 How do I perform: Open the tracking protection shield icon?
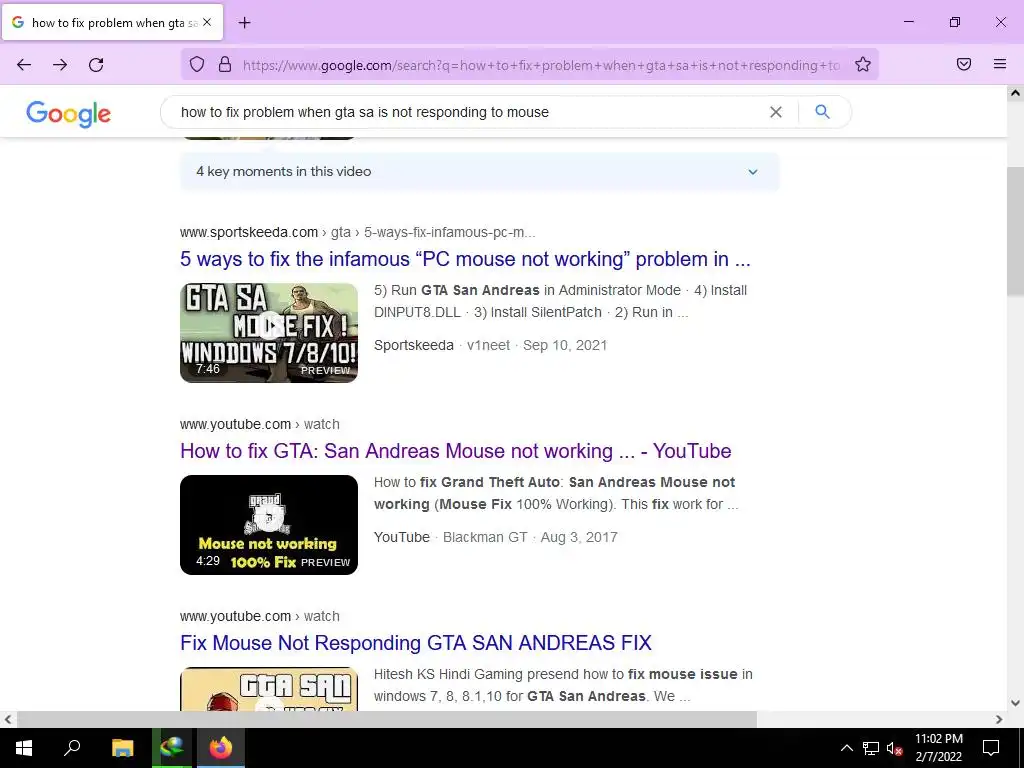click(197, 64)
